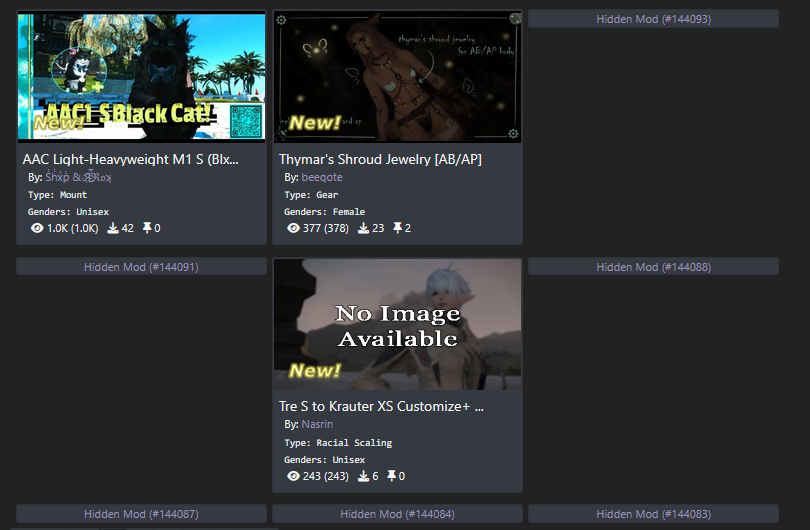The image size is (810, 530).
Task: Click views eye icon on Tre S card
Action: (x=293, y=476)
